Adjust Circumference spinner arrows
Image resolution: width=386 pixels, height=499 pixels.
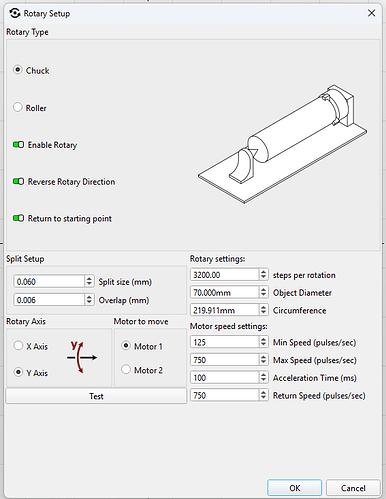(x=263, y=310)
